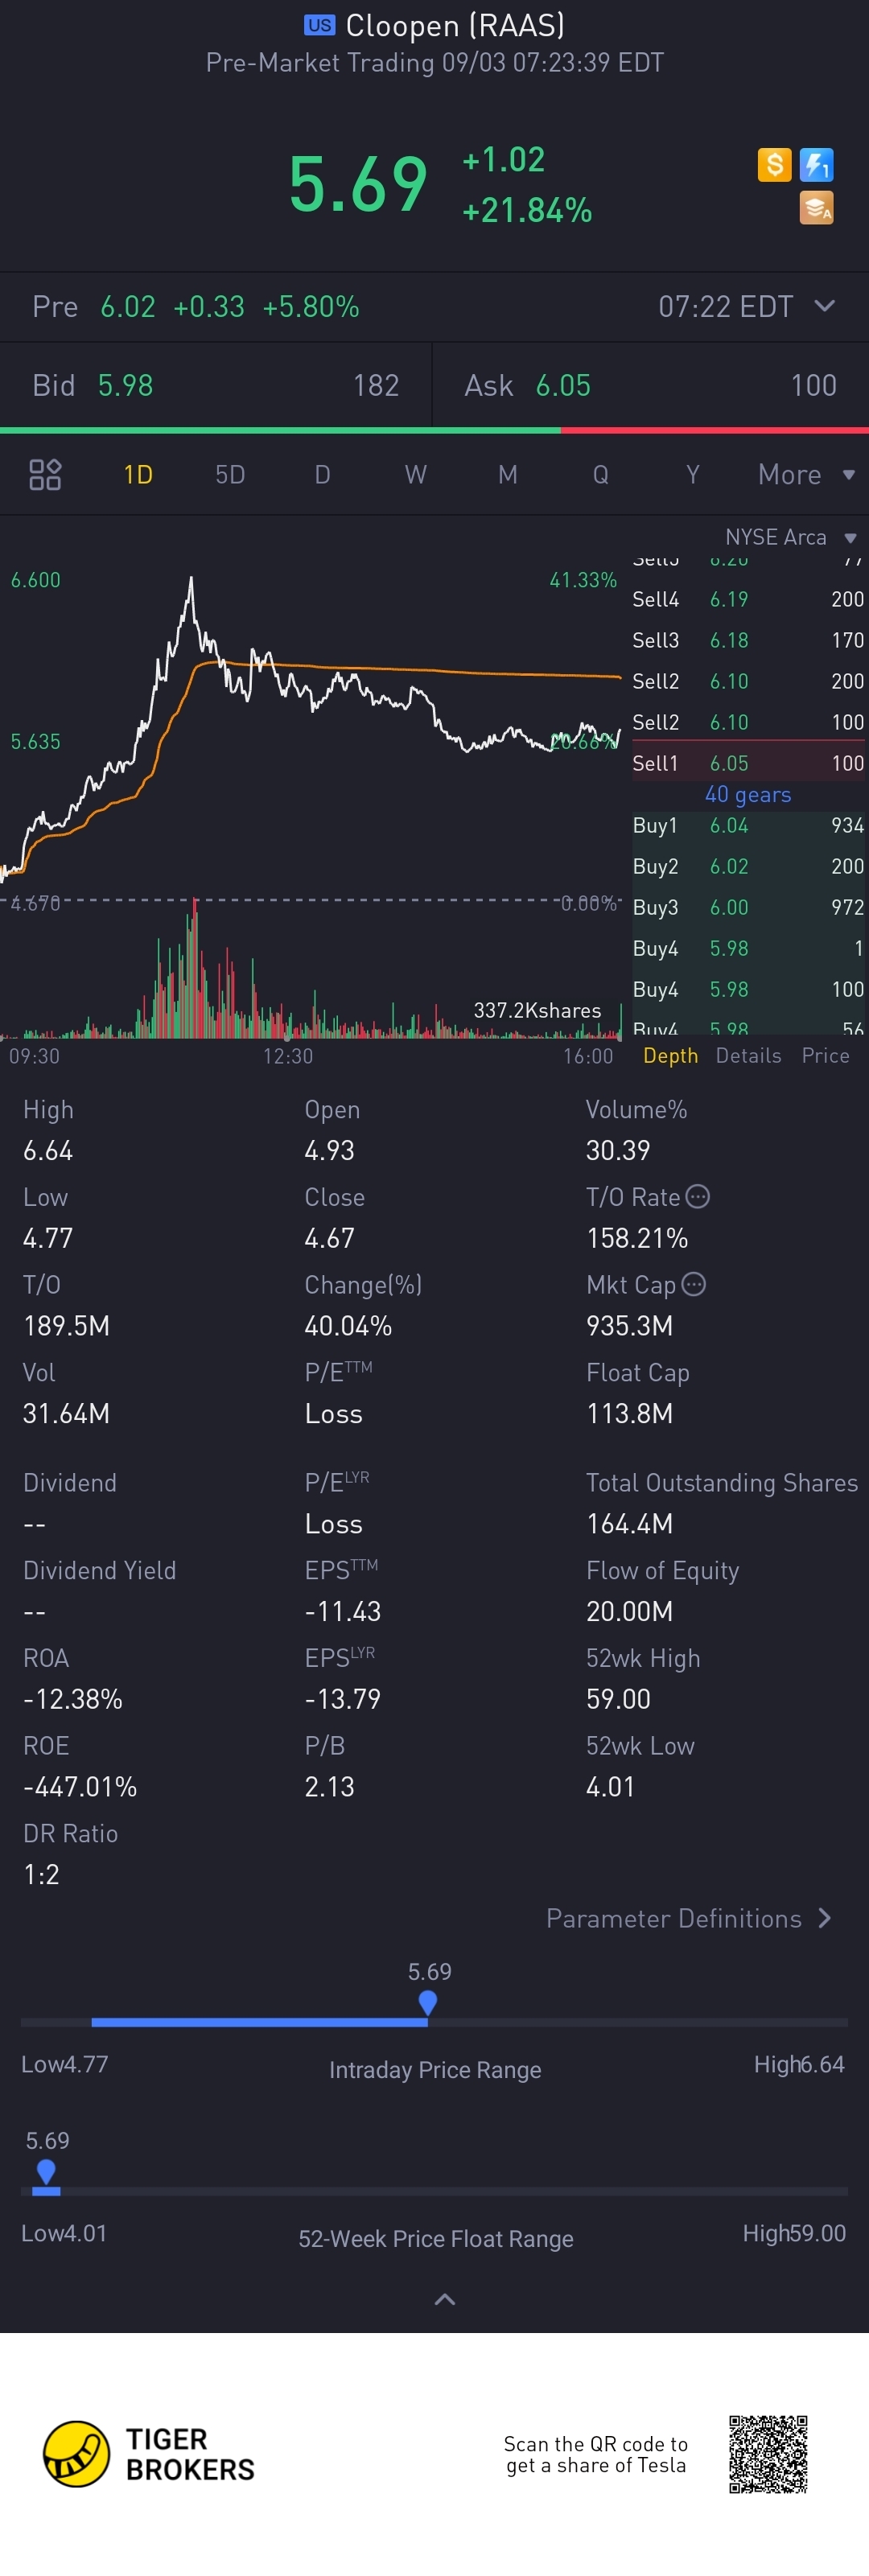Select the 1D chart tab
This screenshot has width=869, height=2576.
[x=138, y=474]
